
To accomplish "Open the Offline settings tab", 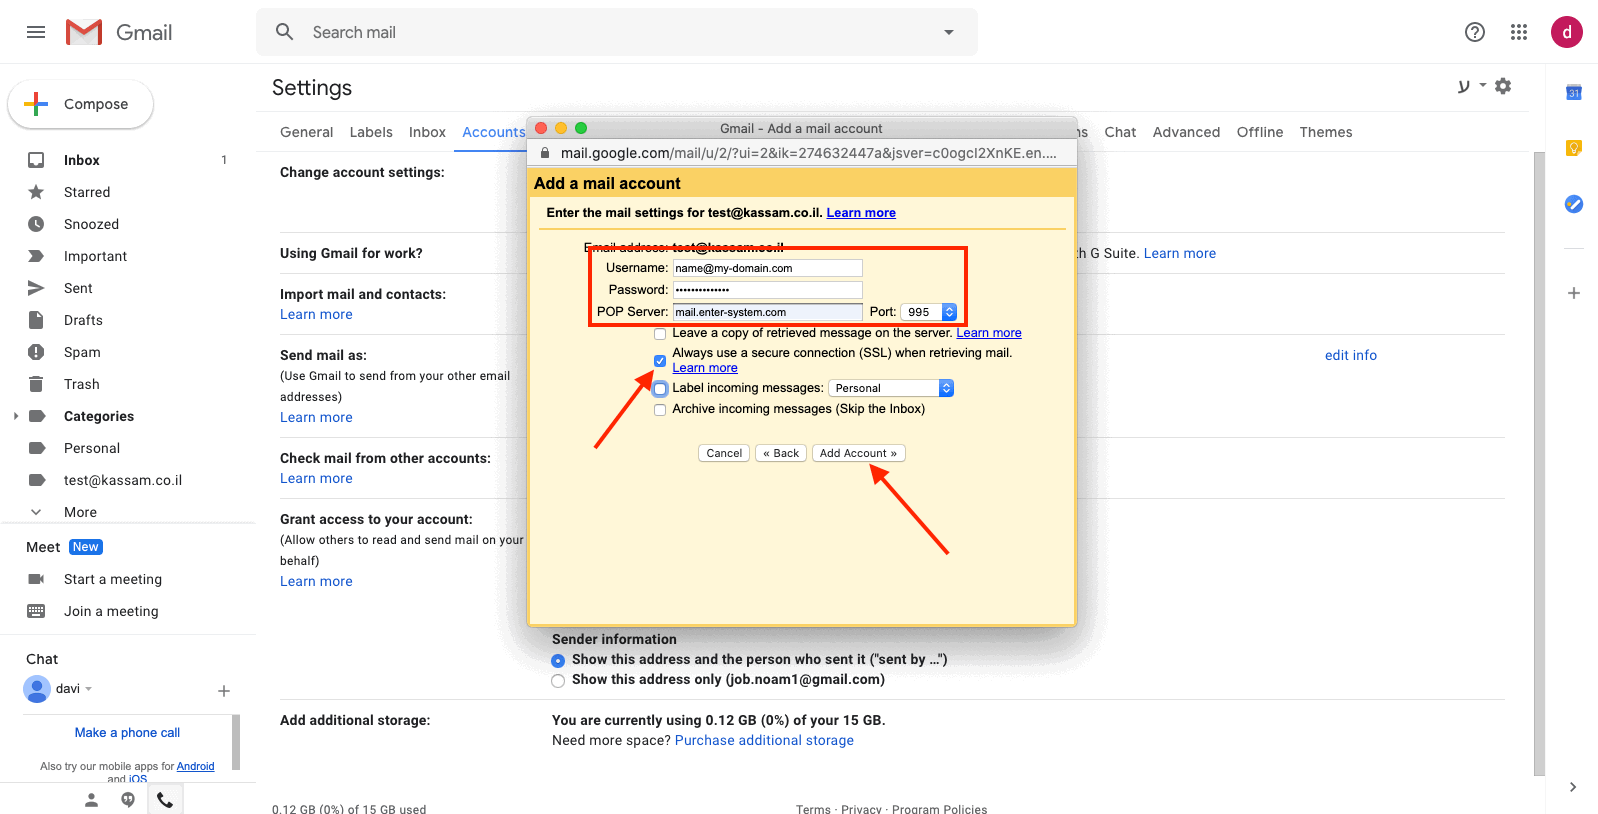I will (1260, 132).
